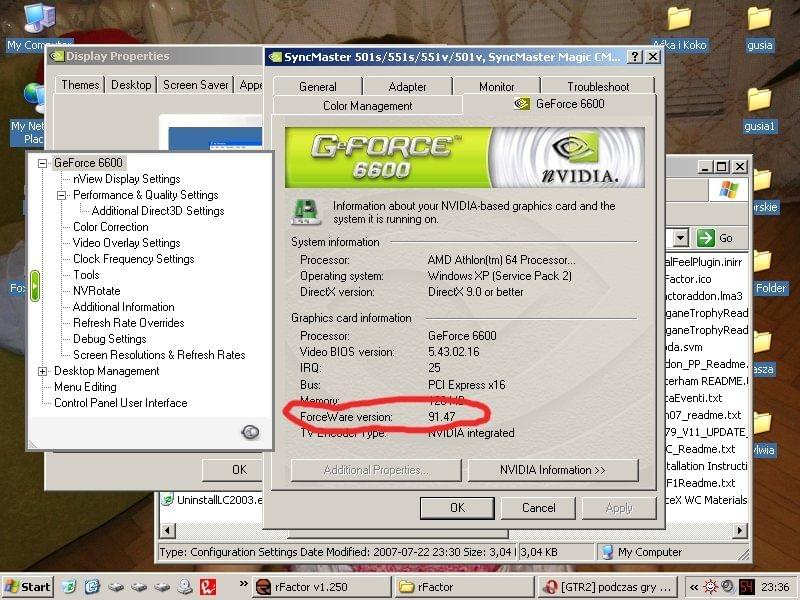Select Clock Frequency Settings in the tree
The height and width of the screenshot is (600, 800).
133,259
